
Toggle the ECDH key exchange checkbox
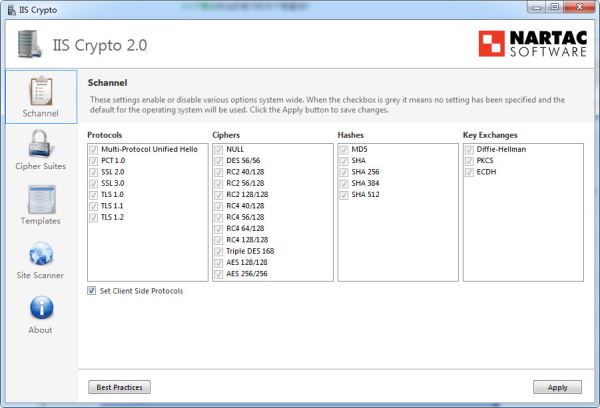[469, 172]
